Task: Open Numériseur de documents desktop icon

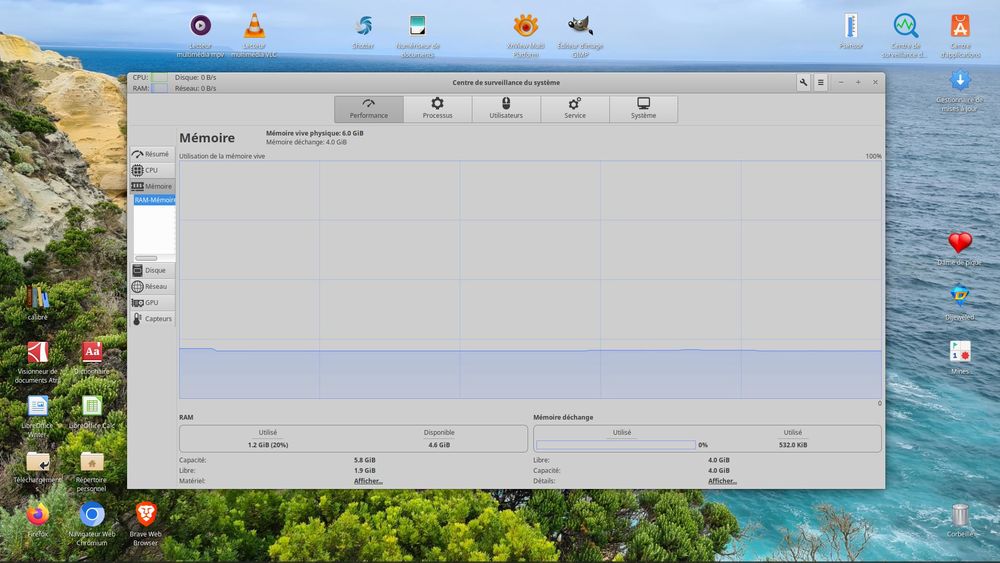Action: point(418,35)
